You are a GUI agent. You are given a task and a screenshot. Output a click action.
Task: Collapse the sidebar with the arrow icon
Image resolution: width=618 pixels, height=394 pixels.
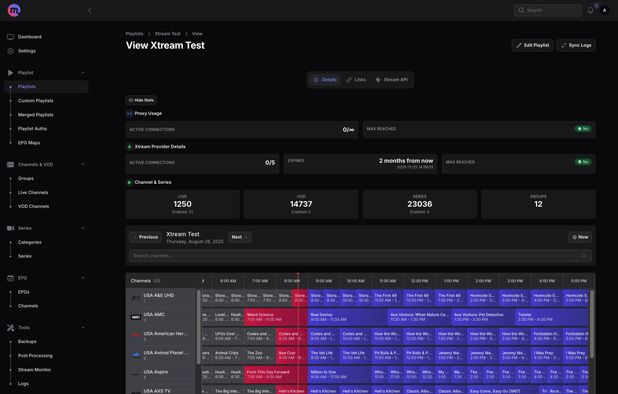tap(89, 11)
